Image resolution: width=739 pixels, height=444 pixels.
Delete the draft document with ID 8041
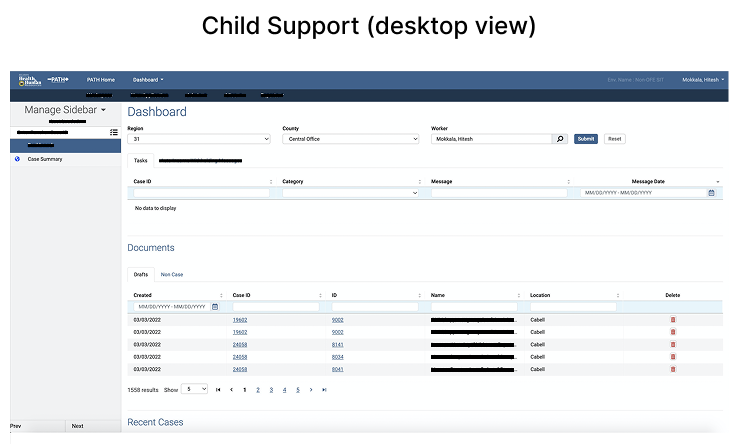click(673, 368)
